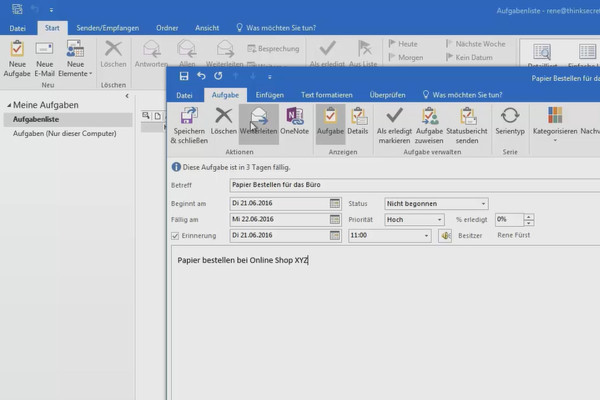
Task: Collapse Meine Aufgaben group
Action: click(9, 105)
